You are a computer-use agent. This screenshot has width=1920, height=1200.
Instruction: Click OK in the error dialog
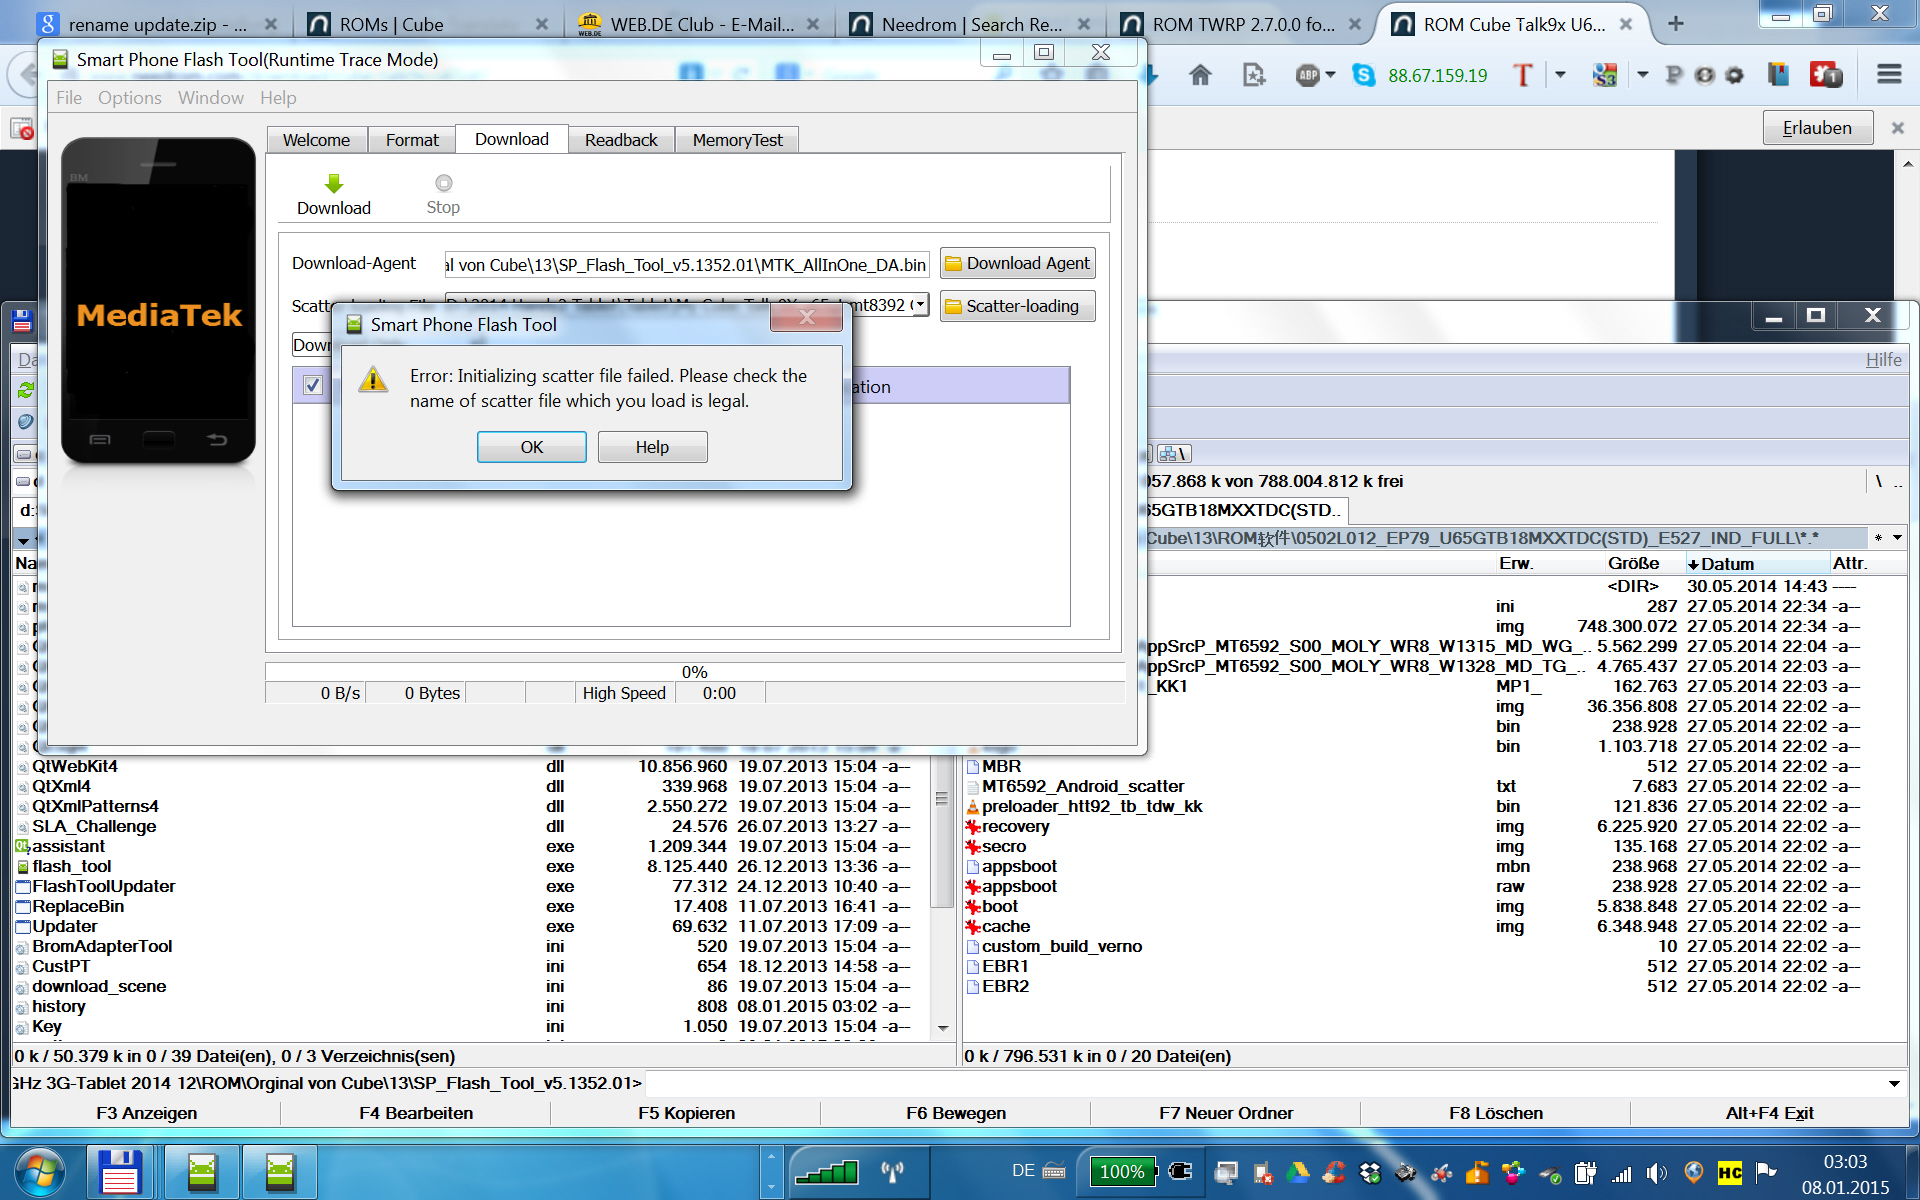[531, 447]
